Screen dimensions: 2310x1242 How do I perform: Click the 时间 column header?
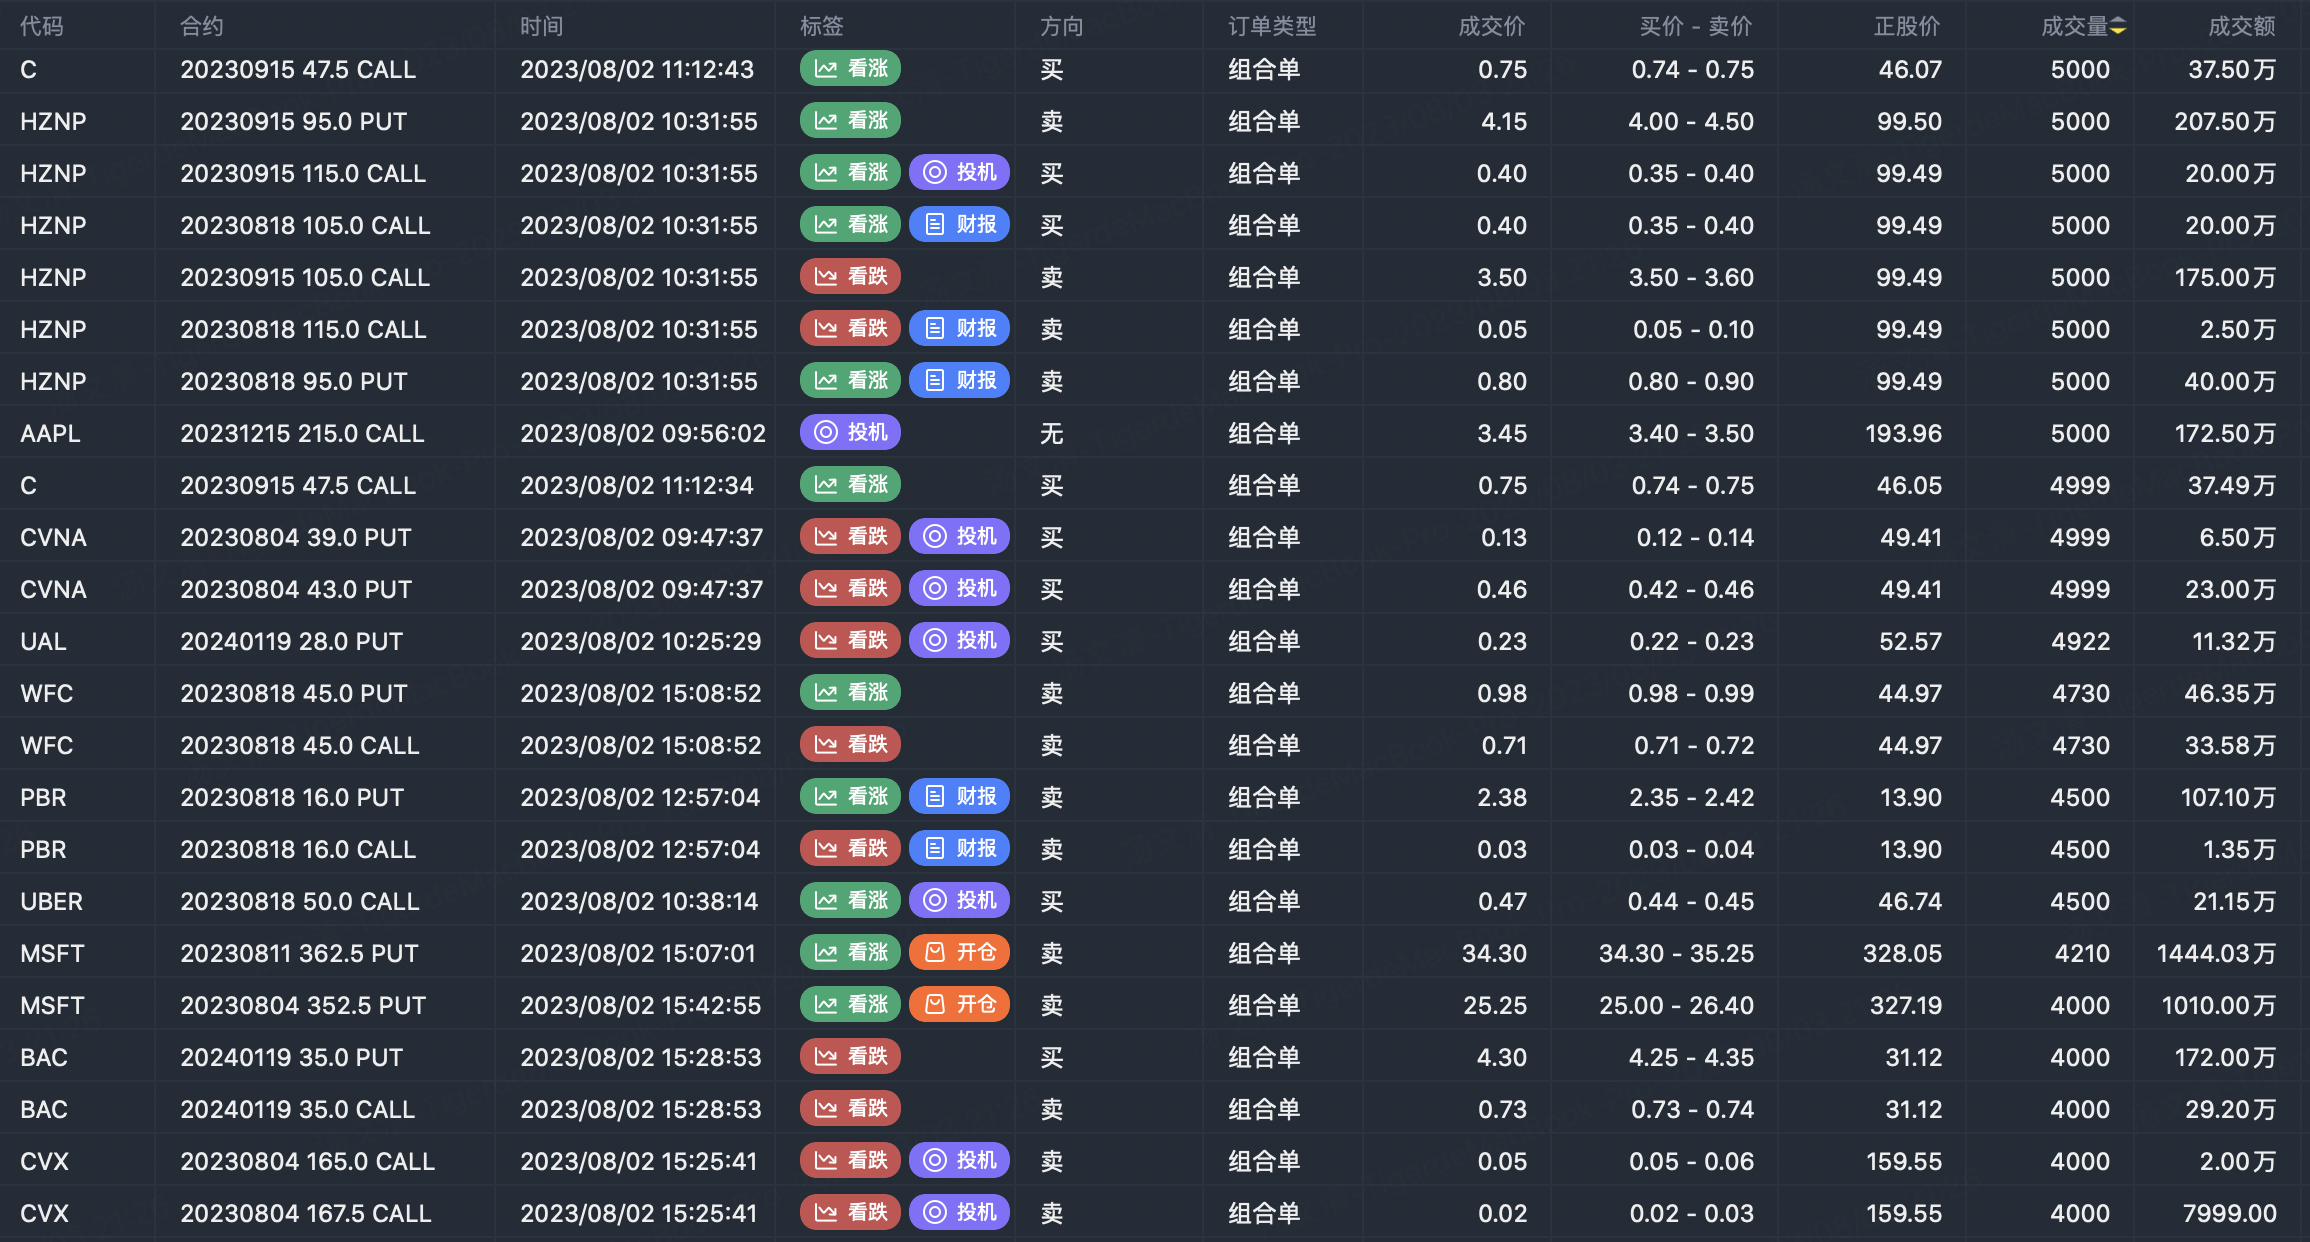[x=542, y=27]
